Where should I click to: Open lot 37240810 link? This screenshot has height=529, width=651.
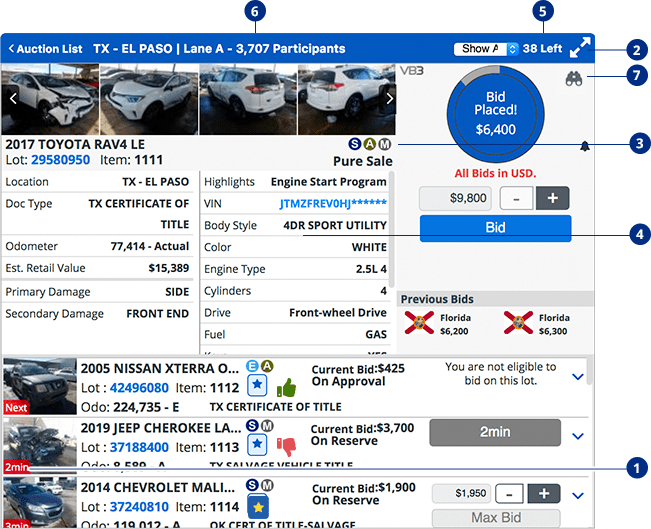tap(139, 507)
